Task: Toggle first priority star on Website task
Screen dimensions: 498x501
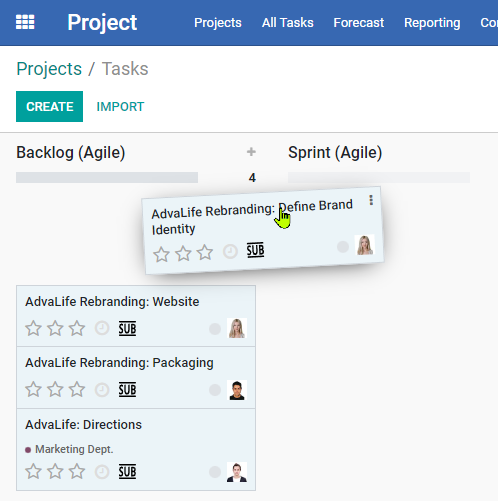Action: [x=34, y=328]
